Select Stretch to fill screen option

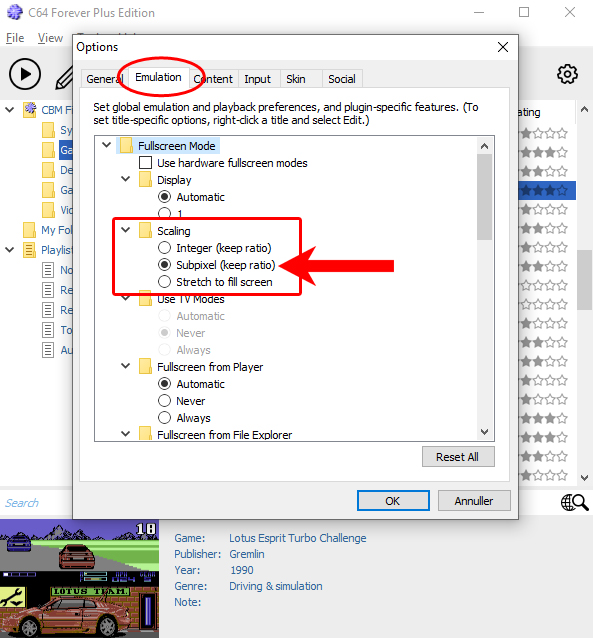(x=164, y=282)
